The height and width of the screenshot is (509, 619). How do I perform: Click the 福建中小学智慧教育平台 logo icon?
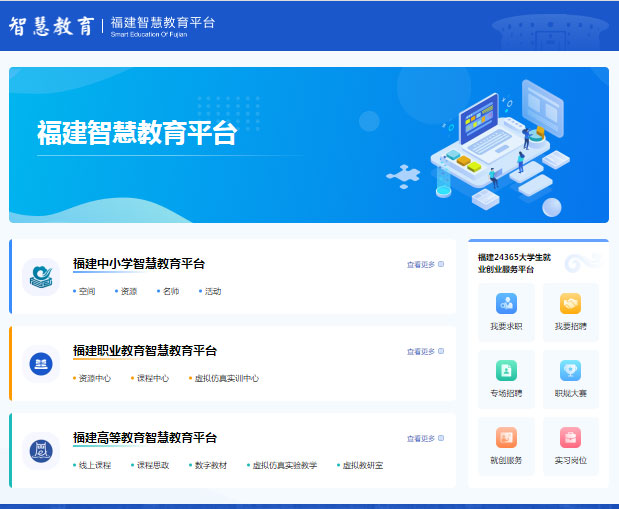[42, 276]
